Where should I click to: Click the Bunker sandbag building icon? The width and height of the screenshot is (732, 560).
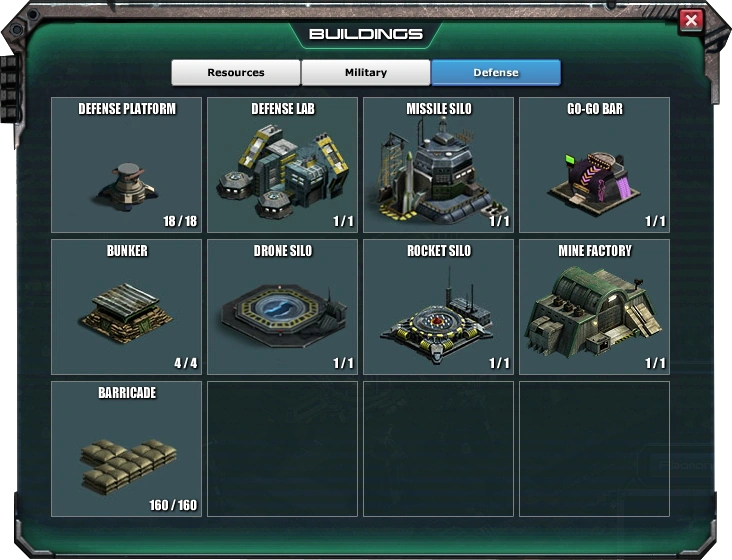(x=126, y=312)
